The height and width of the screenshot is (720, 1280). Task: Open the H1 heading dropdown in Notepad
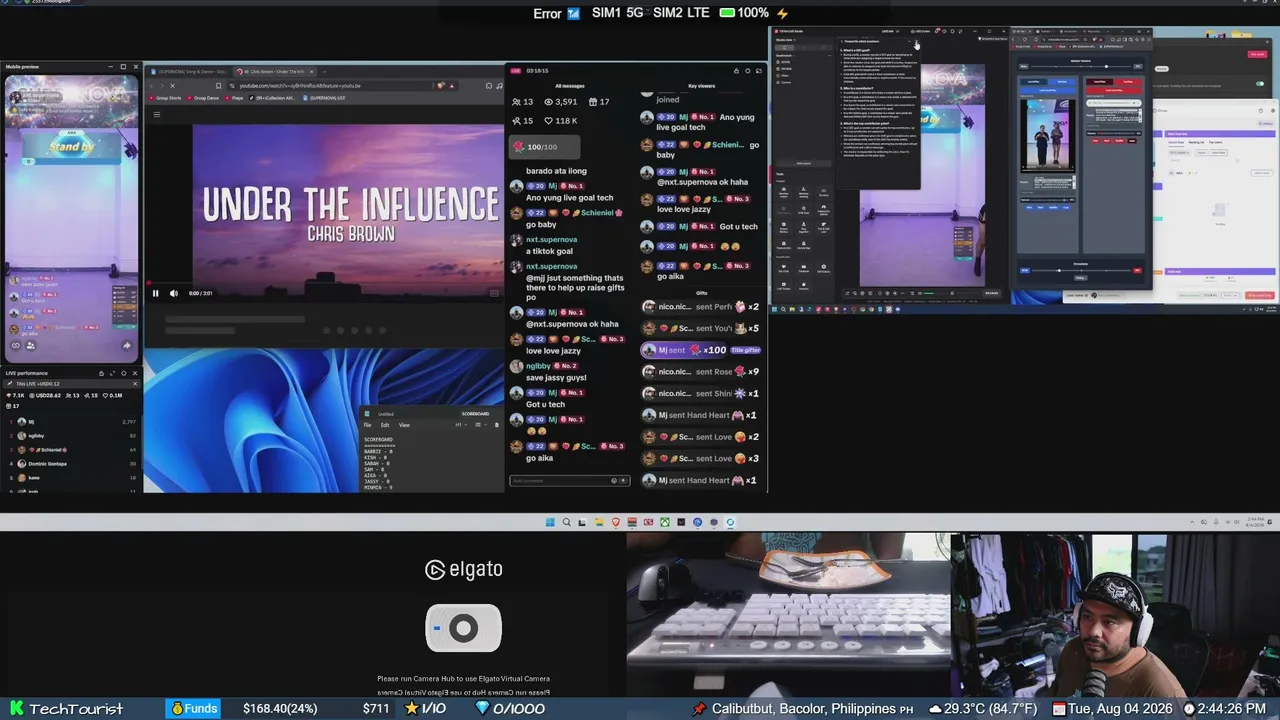tap(459, 425)
